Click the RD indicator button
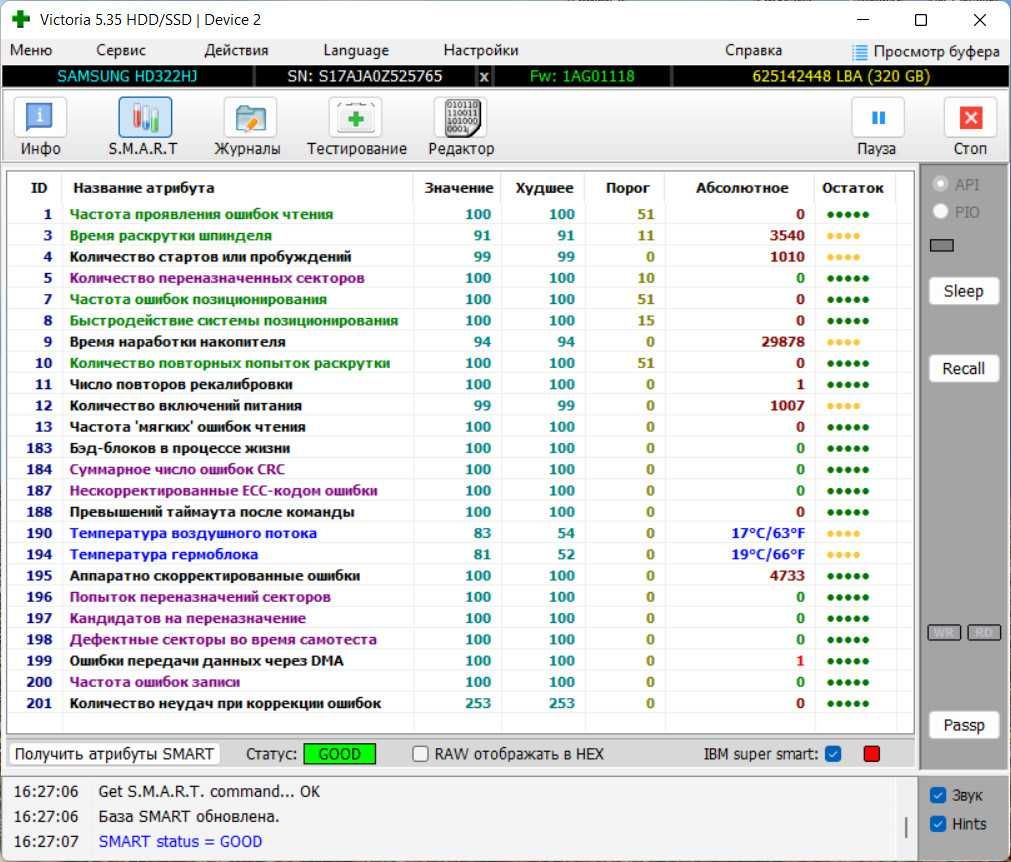The image size is (1011, 862). (x=984, y=632)
